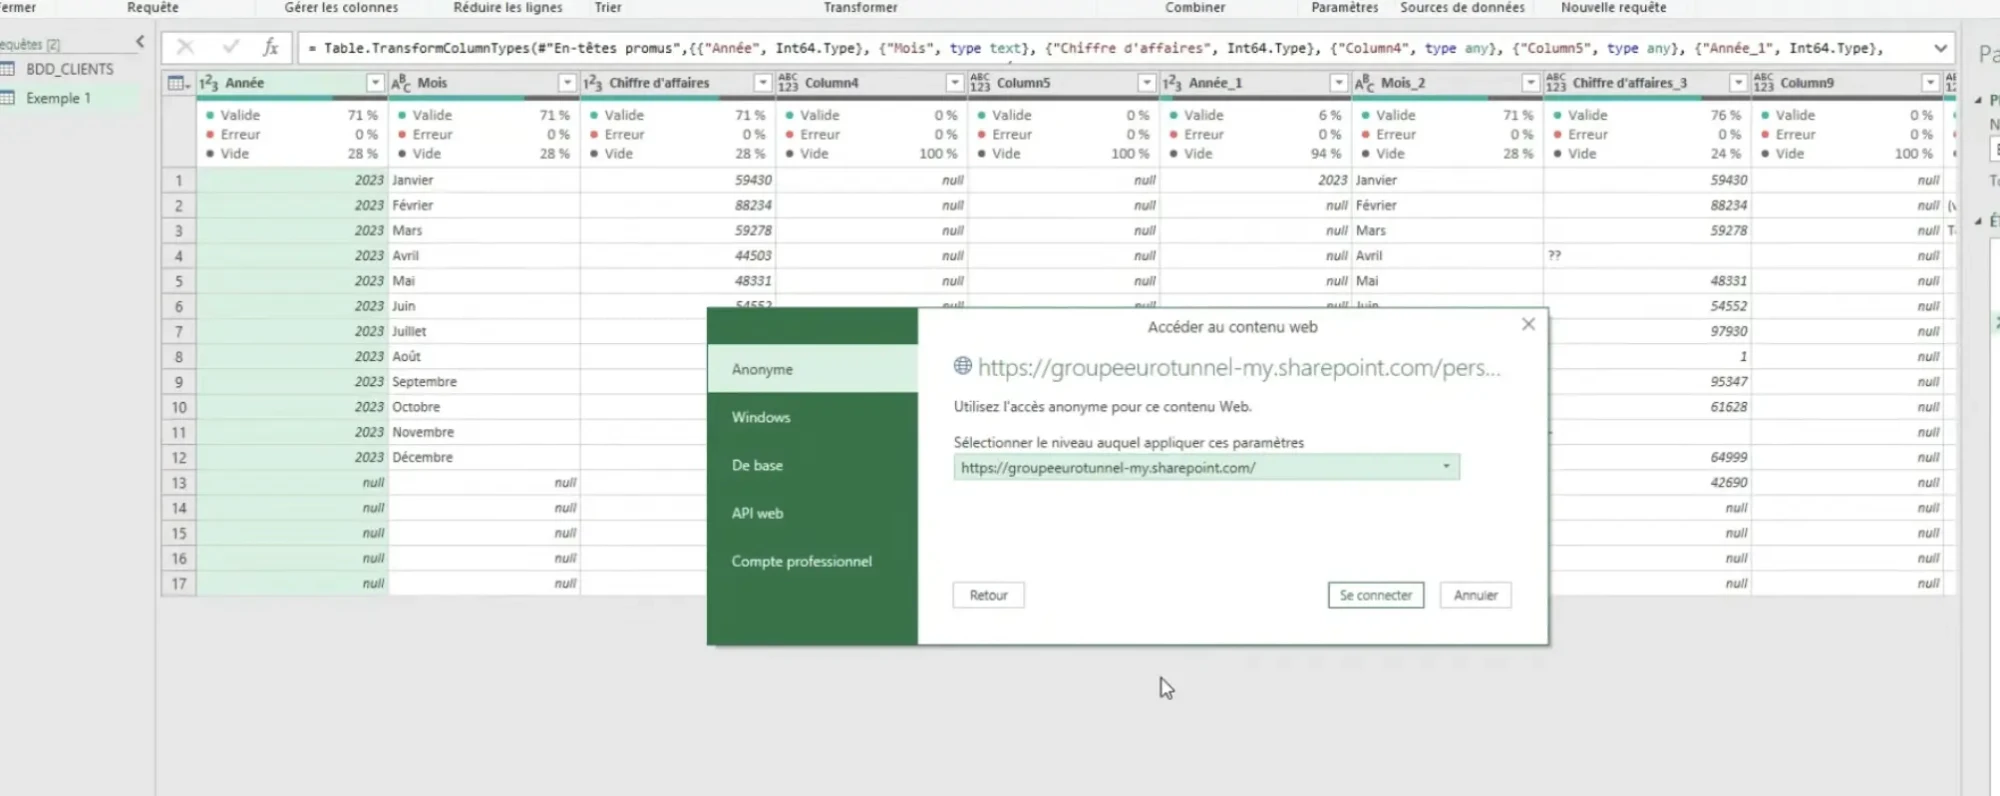Select the De base authentication option
2000x796 pixels.
812,465
